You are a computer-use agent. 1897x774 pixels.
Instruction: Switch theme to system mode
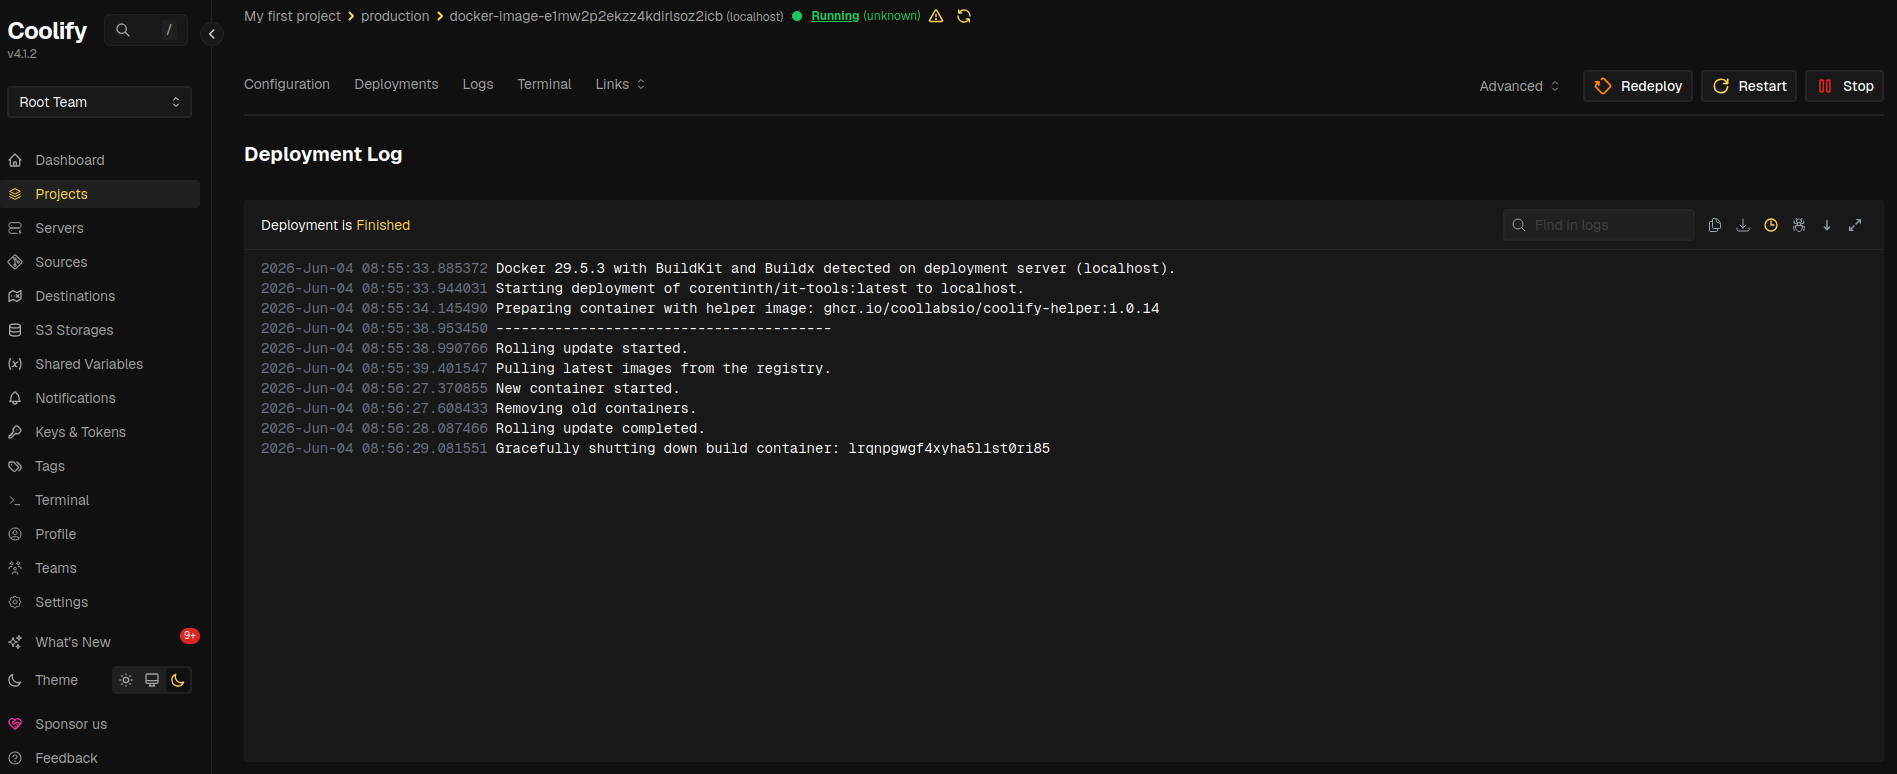pos(152,680)
